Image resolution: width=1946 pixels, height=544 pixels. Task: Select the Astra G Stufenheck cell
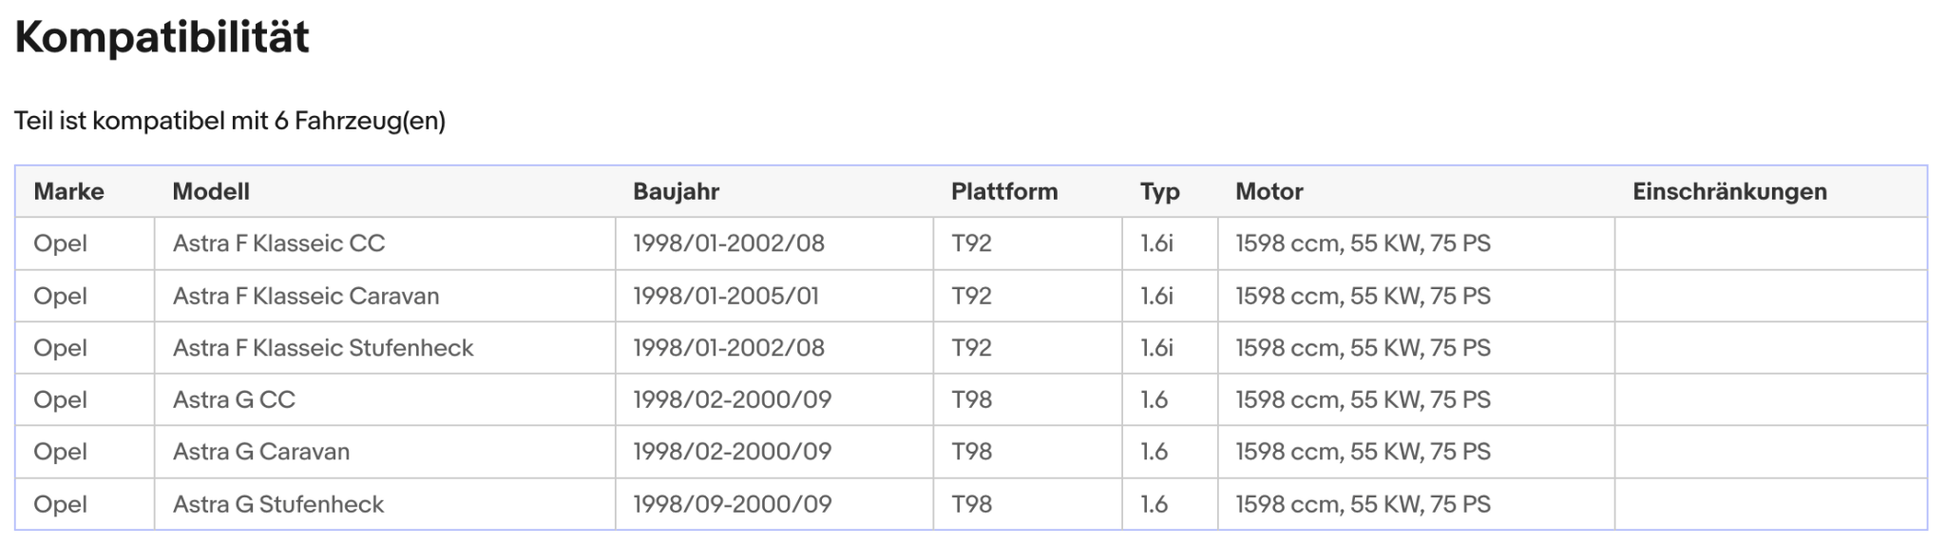tap(278, 504)
